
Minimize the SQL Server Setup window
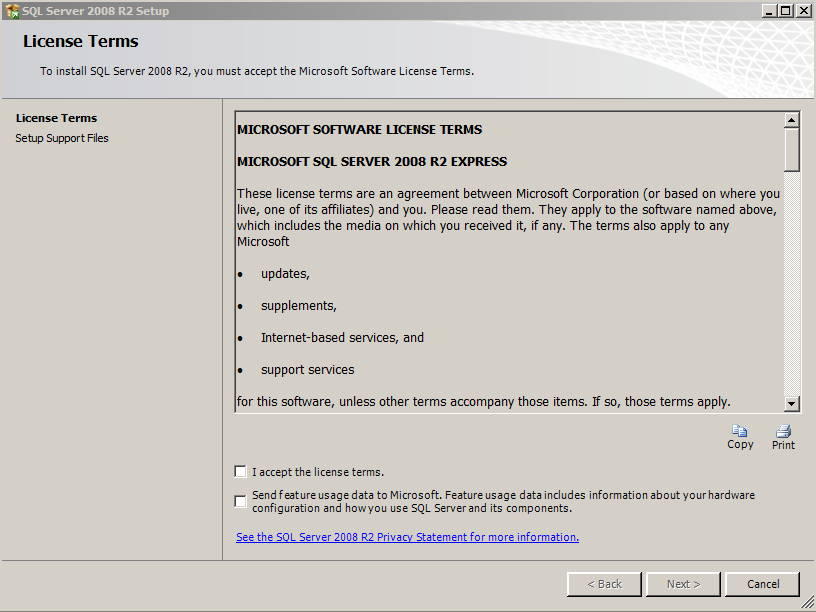point(770,10)
